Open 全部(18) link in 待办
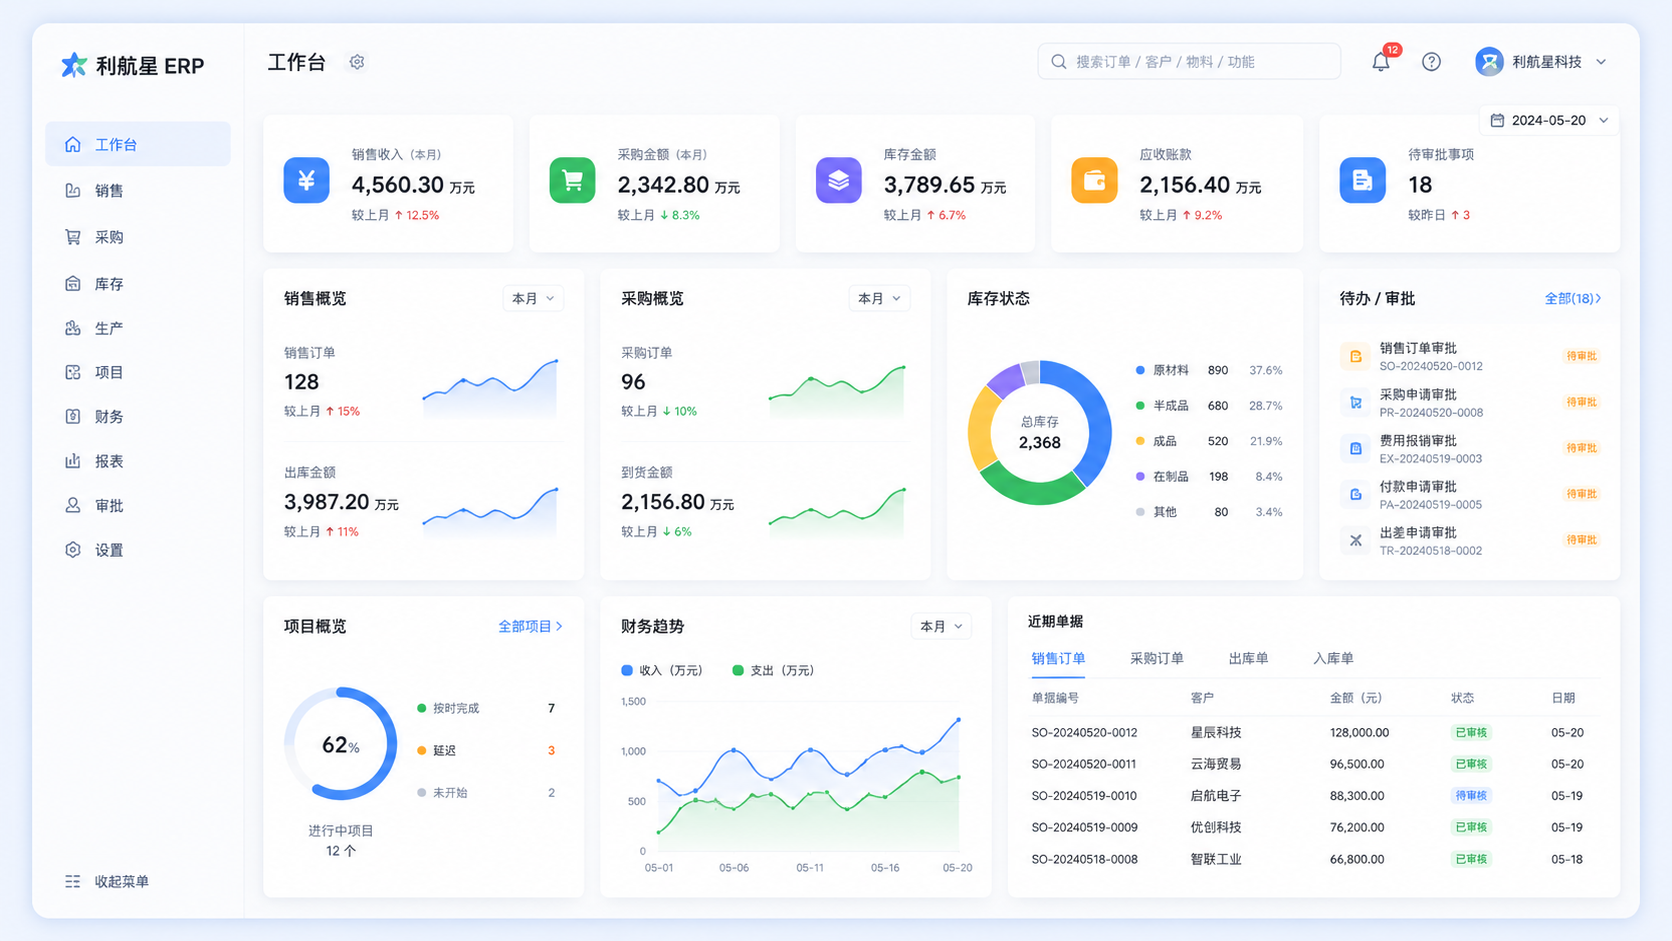 point(1572,298)
